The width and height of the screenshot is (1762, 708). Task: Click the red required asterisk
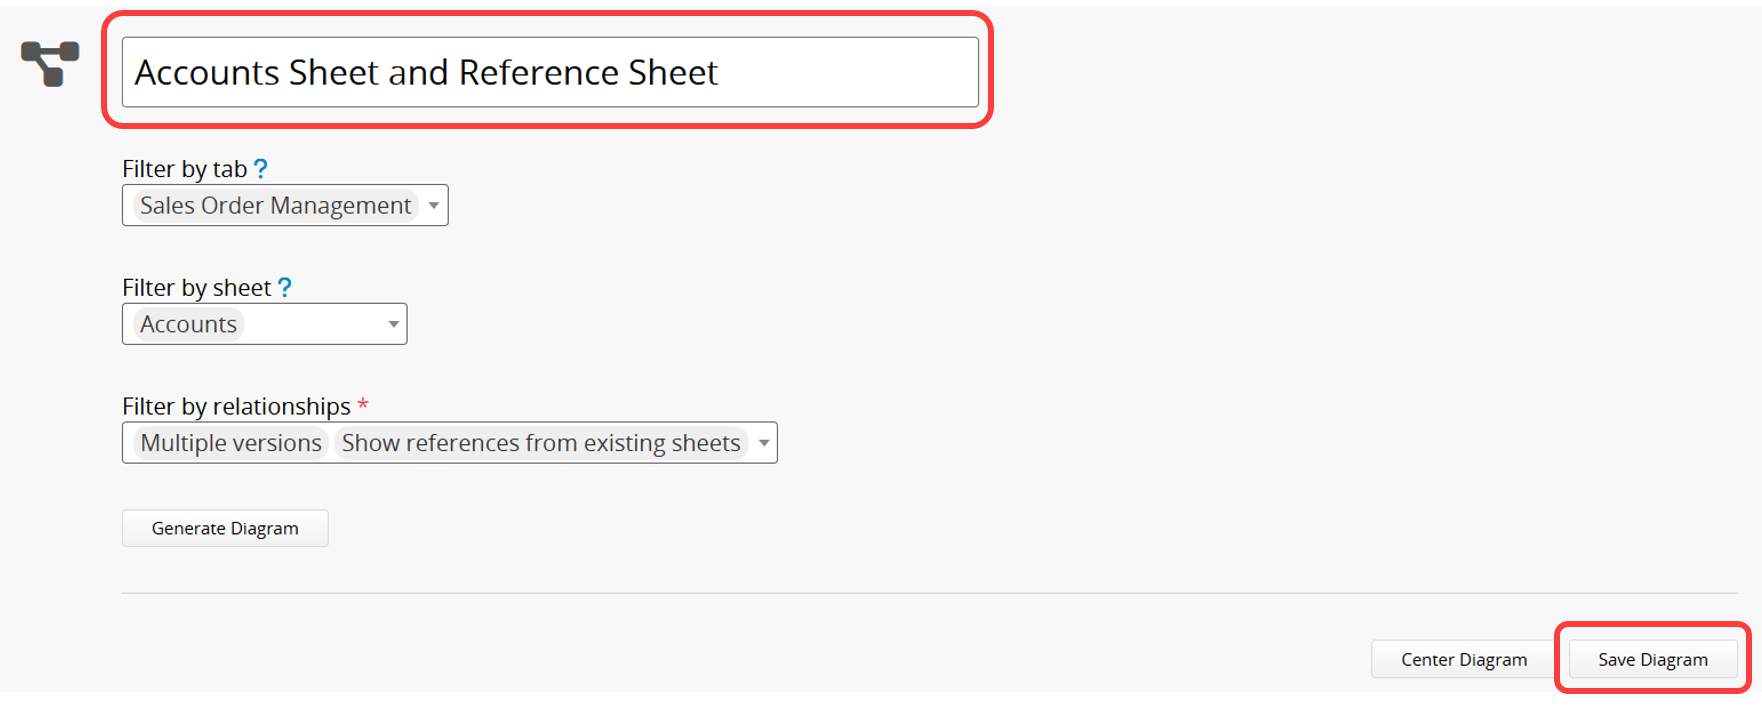click(363, 404)
